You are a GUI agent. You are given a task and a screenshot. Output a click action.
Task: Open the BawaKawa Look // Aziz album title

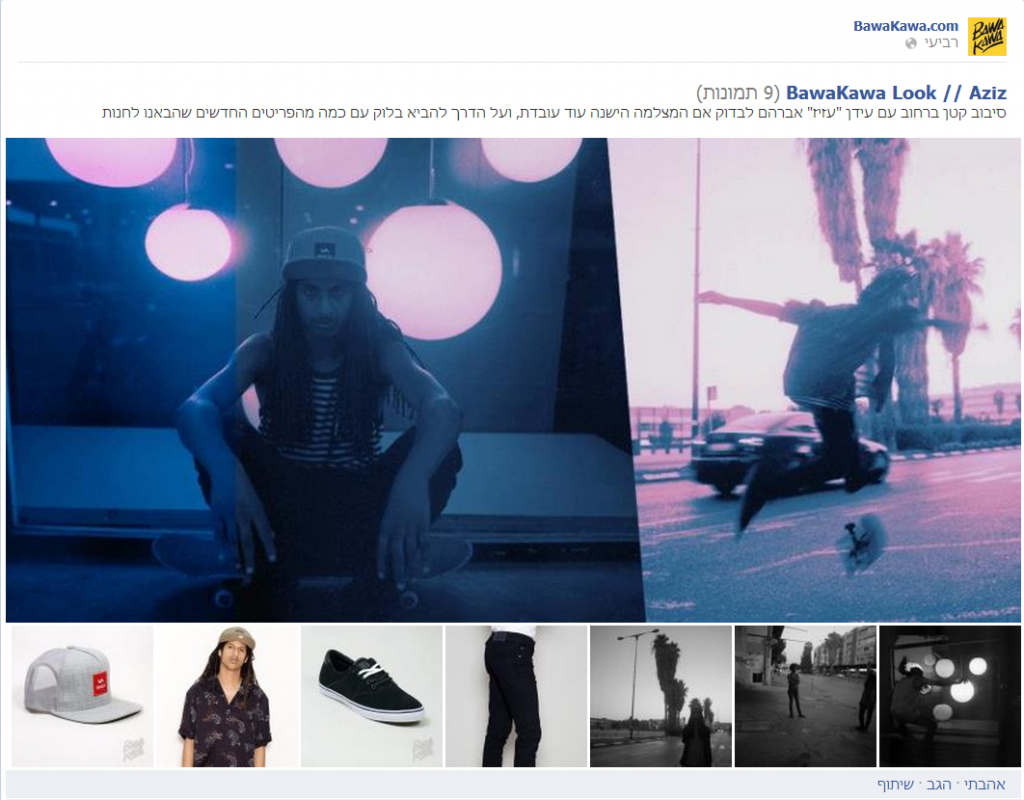click(896, 93)
